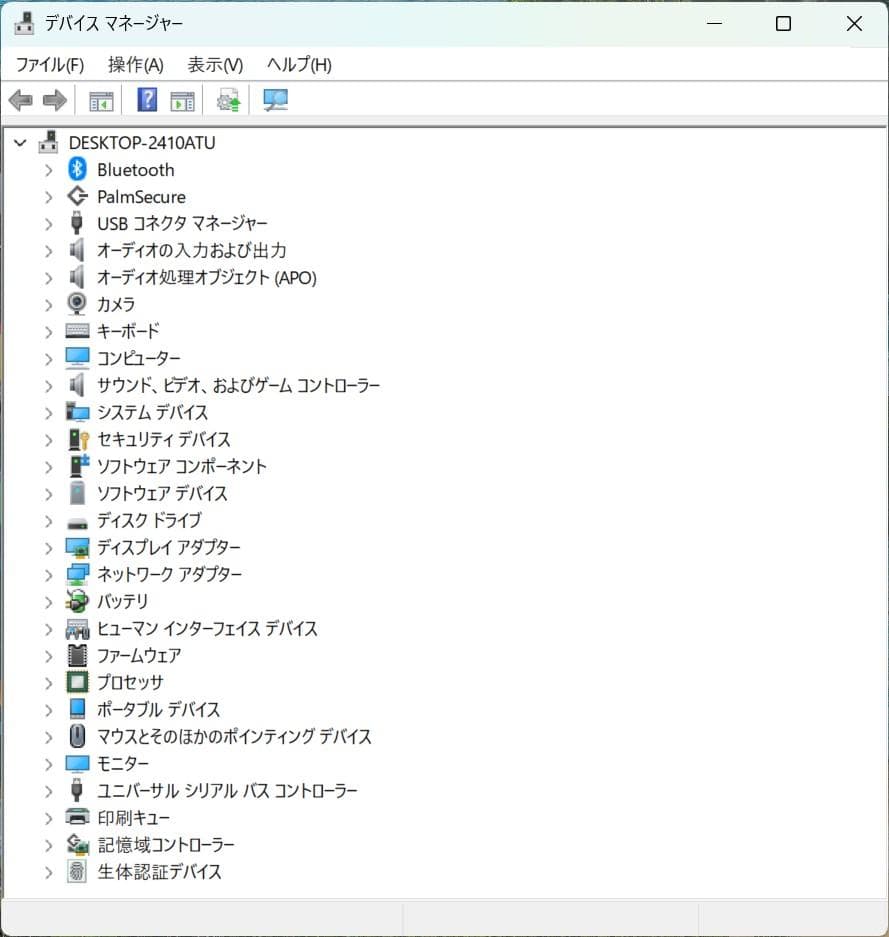
Task: Select the 生体認証デバイス category
Action: (159, 871)
